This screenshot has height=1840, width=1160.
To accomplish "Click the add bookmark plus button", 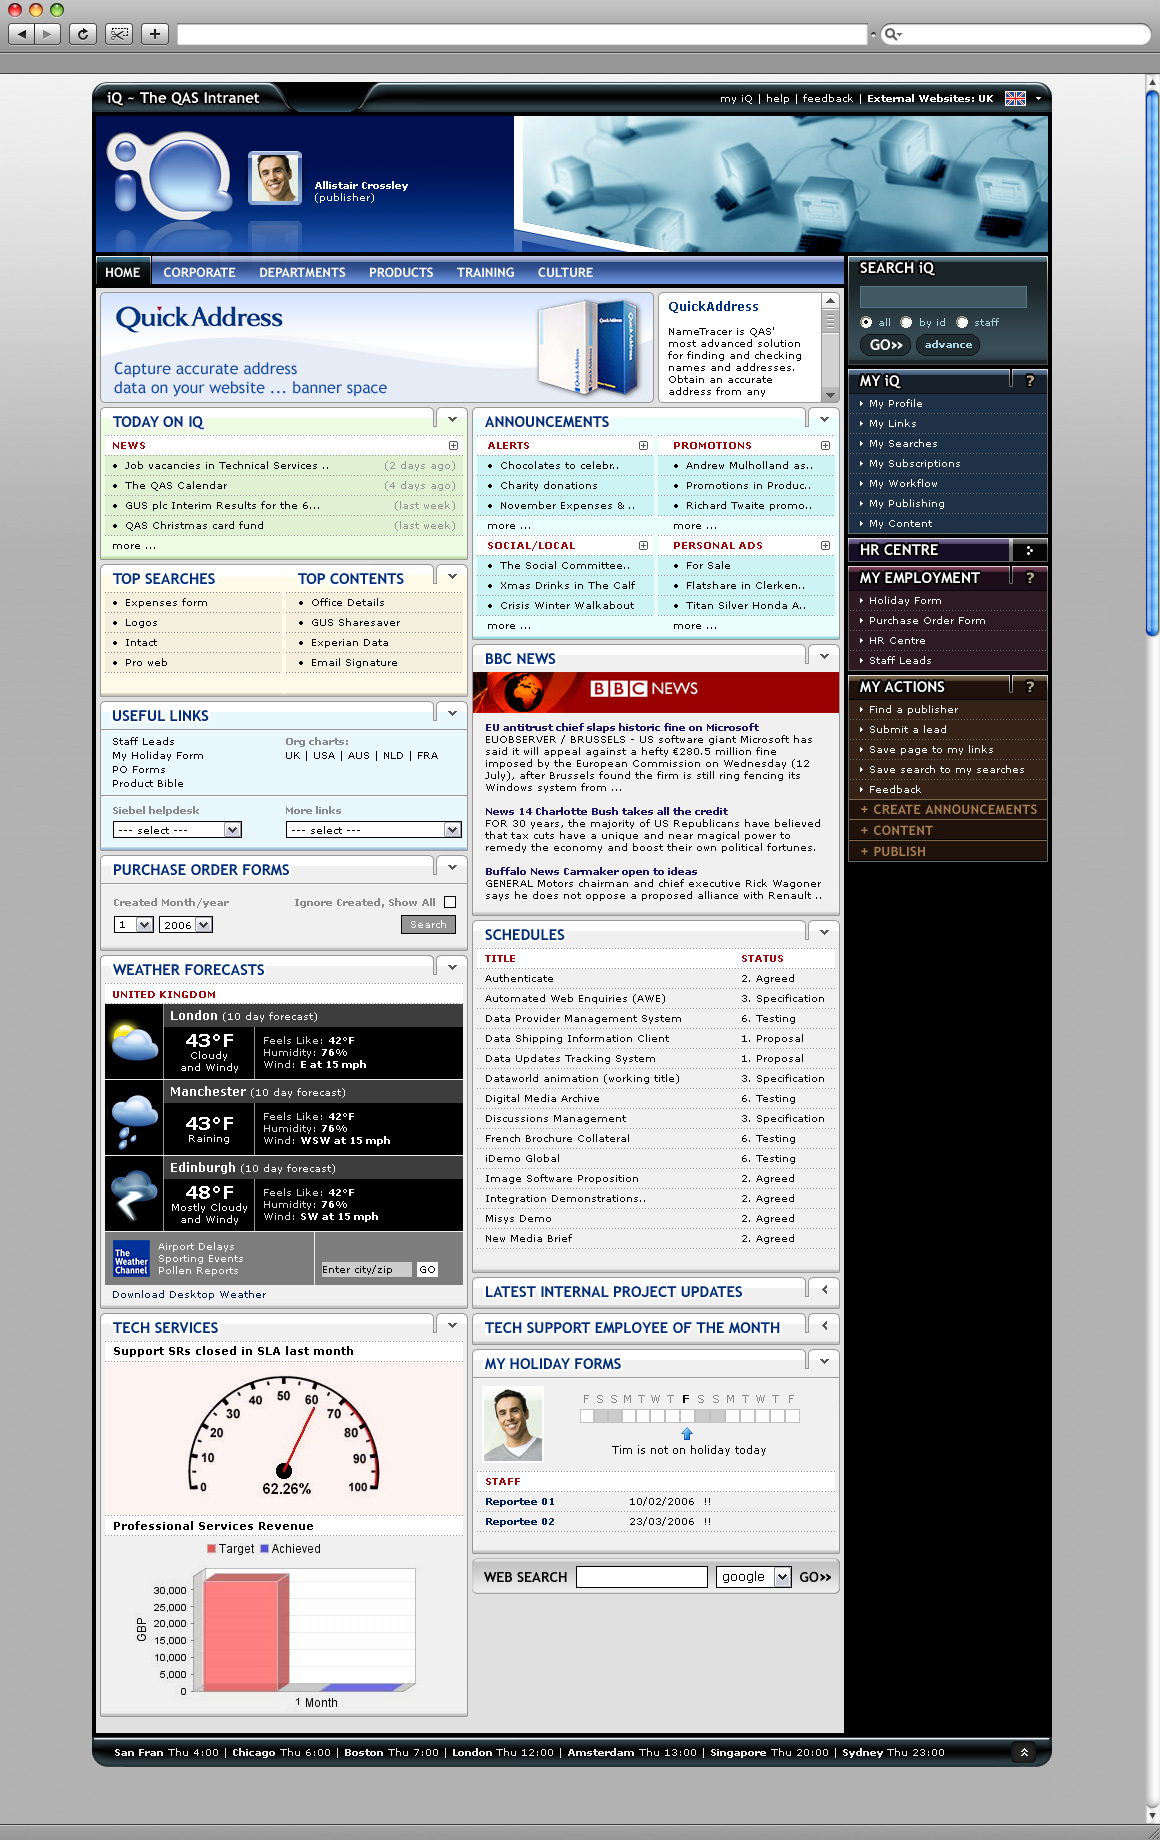I will point(154,34).
